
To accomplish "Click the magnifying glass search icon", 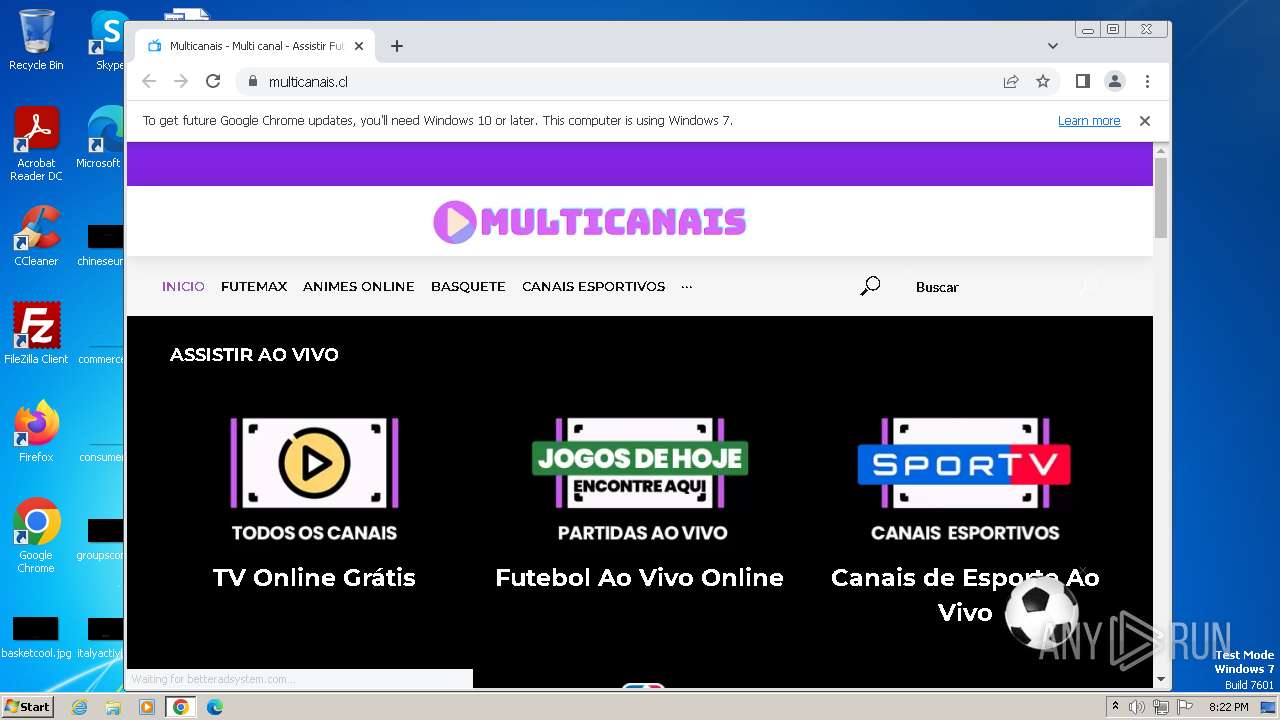I will click(870, 287).
